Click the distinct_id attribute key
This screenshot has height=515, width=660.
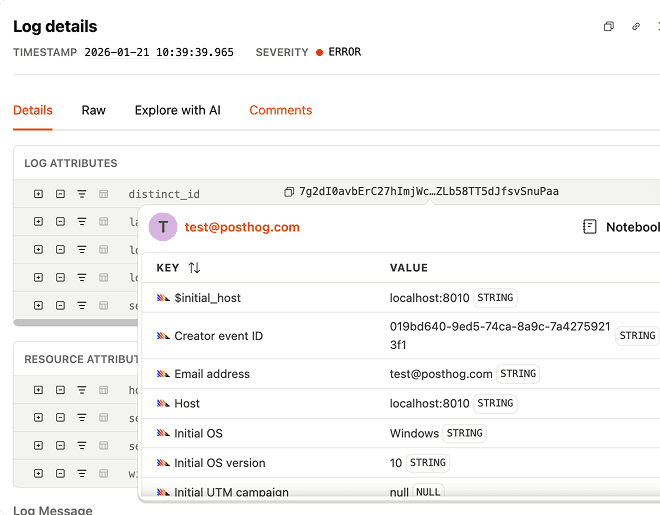pos(164,194)
